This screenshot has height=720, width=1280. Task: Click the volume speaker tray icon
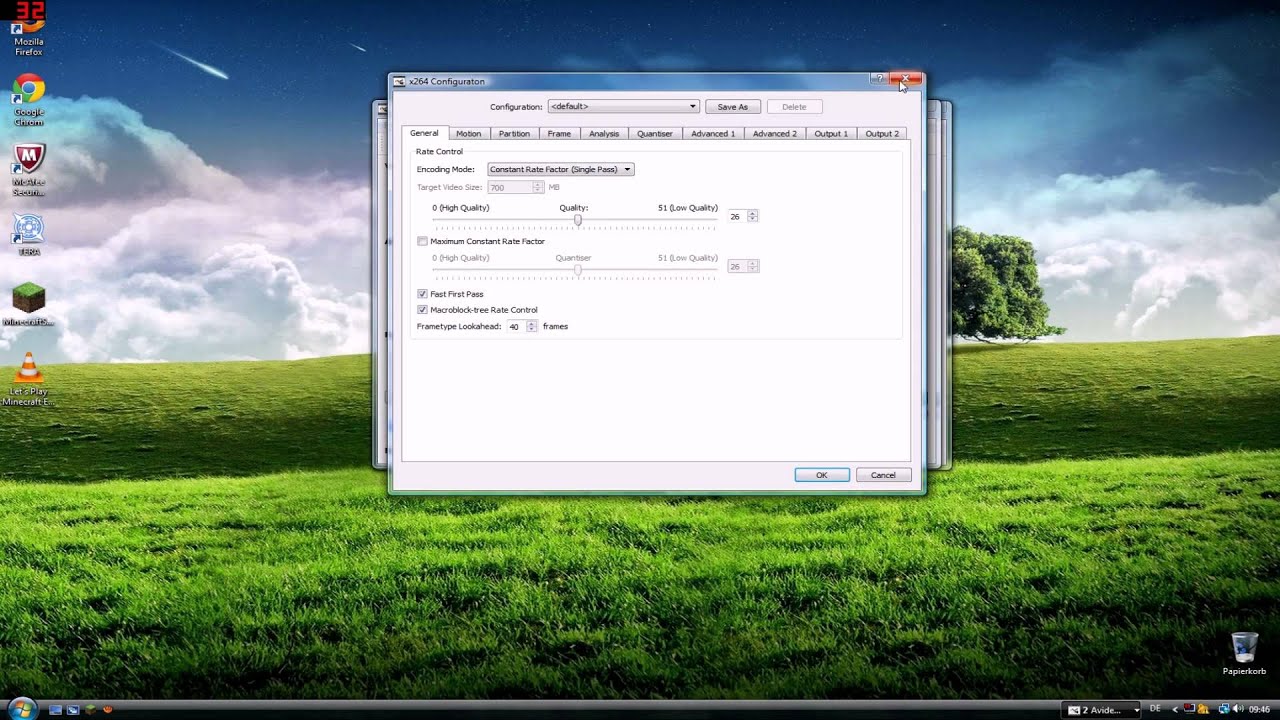[x=1238, y=709]
